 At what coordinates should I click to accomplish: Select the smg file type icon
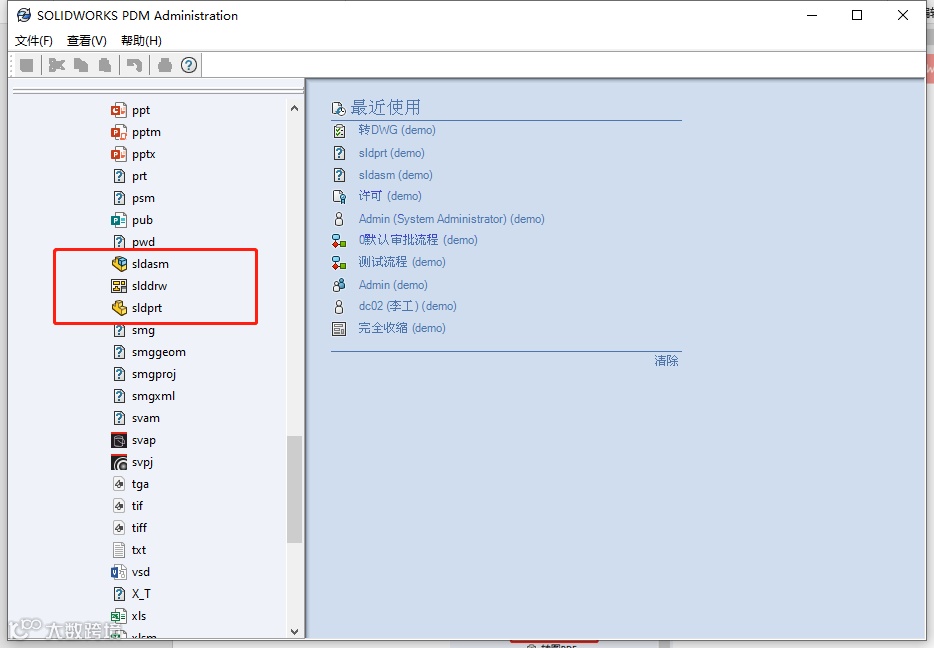119,330
